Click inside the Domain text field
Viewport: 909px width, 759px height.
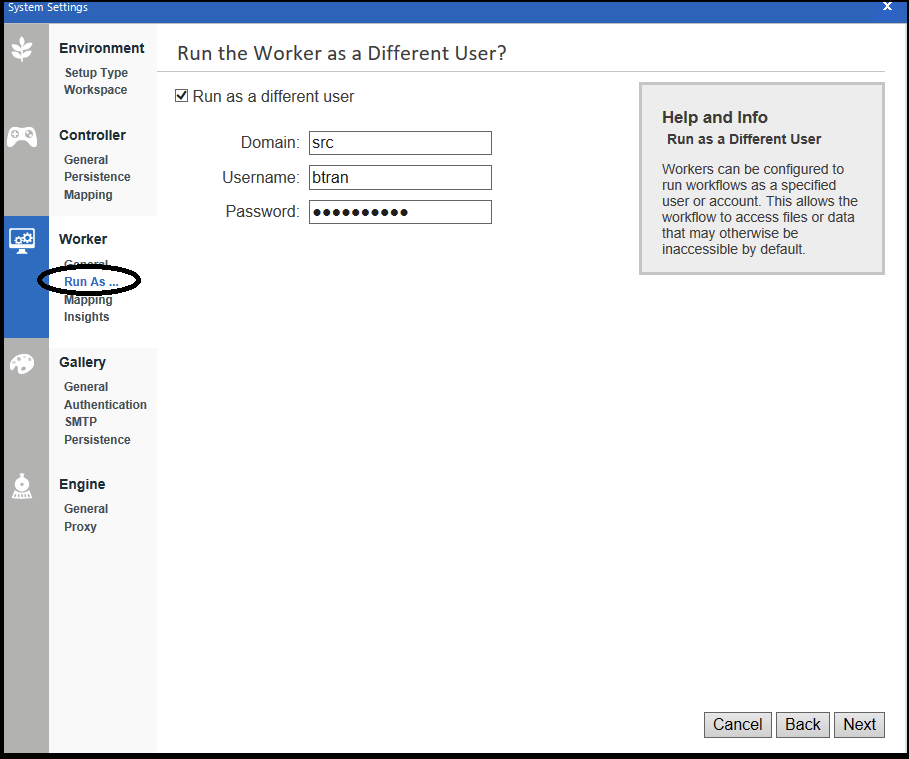click(x=399, y=143)
